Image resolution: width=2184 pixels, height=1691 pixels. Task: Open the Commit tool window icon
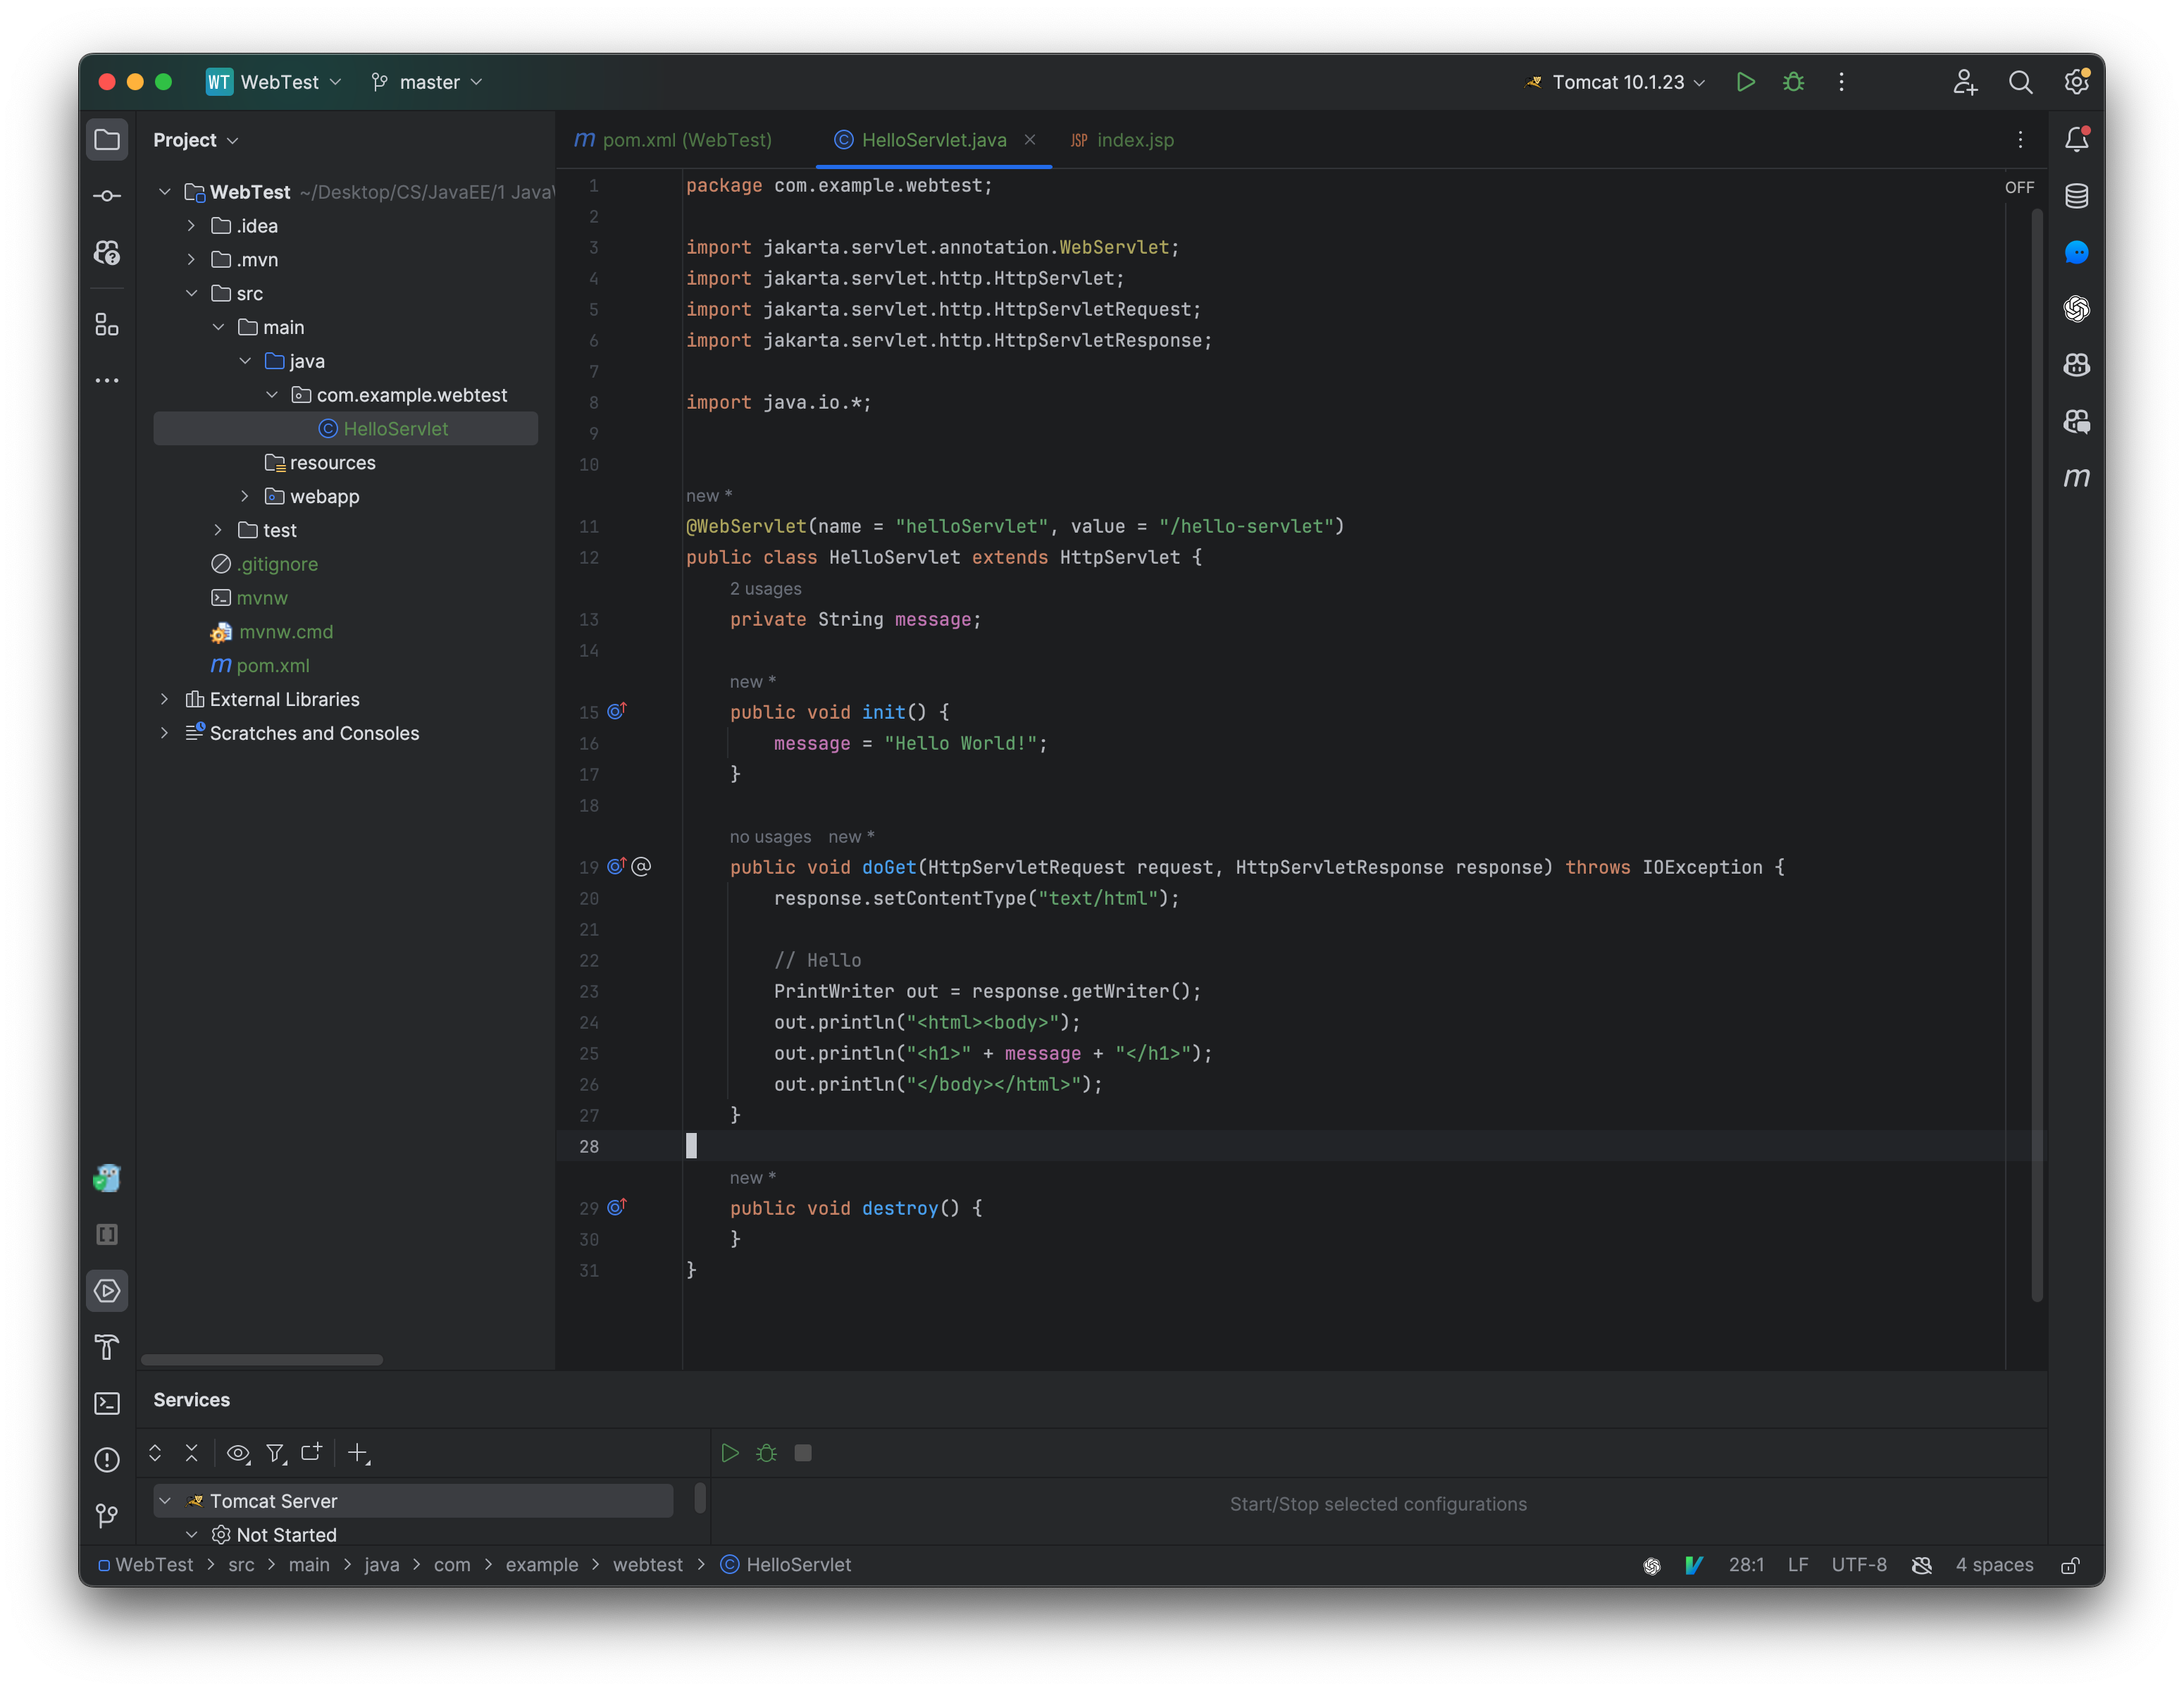click(x=107, y=196)
